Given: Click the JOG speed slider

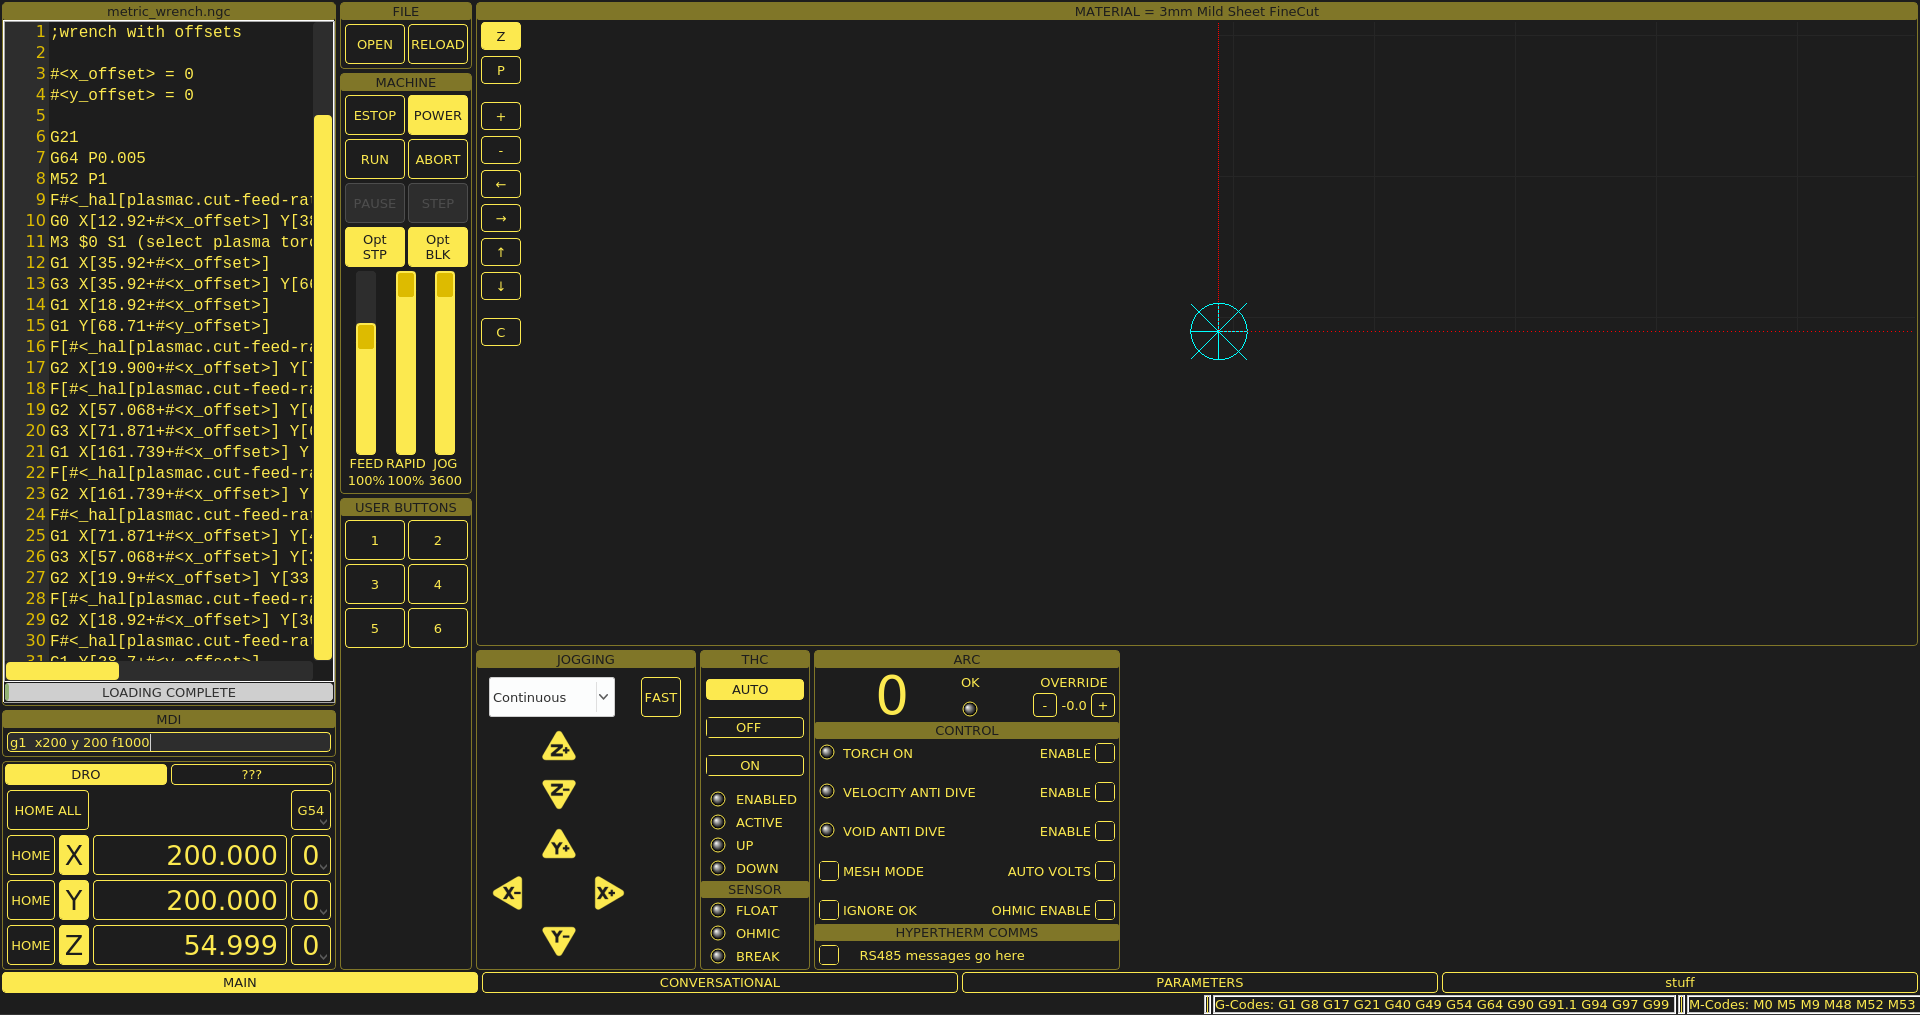Looking at the screenshot, I should pyautogui.click(x=445, y=363).
